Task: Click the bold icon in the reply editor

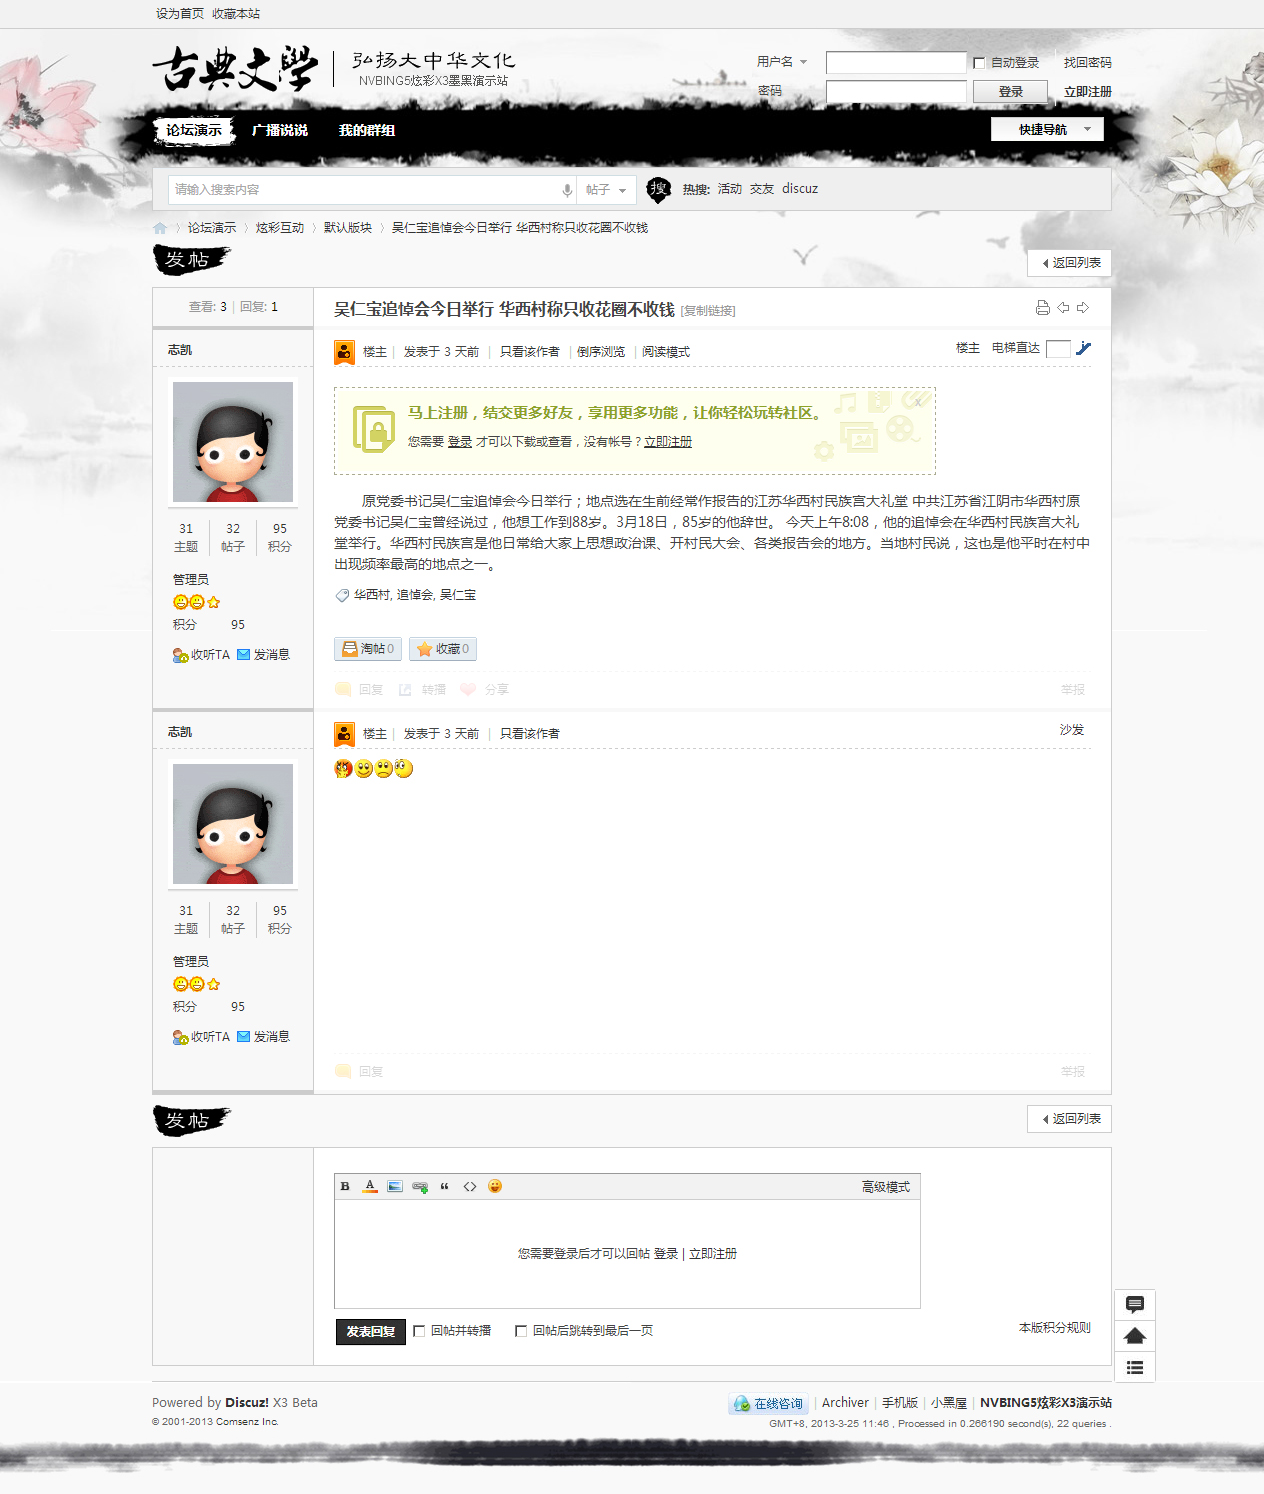Action: coord(345,1187)
